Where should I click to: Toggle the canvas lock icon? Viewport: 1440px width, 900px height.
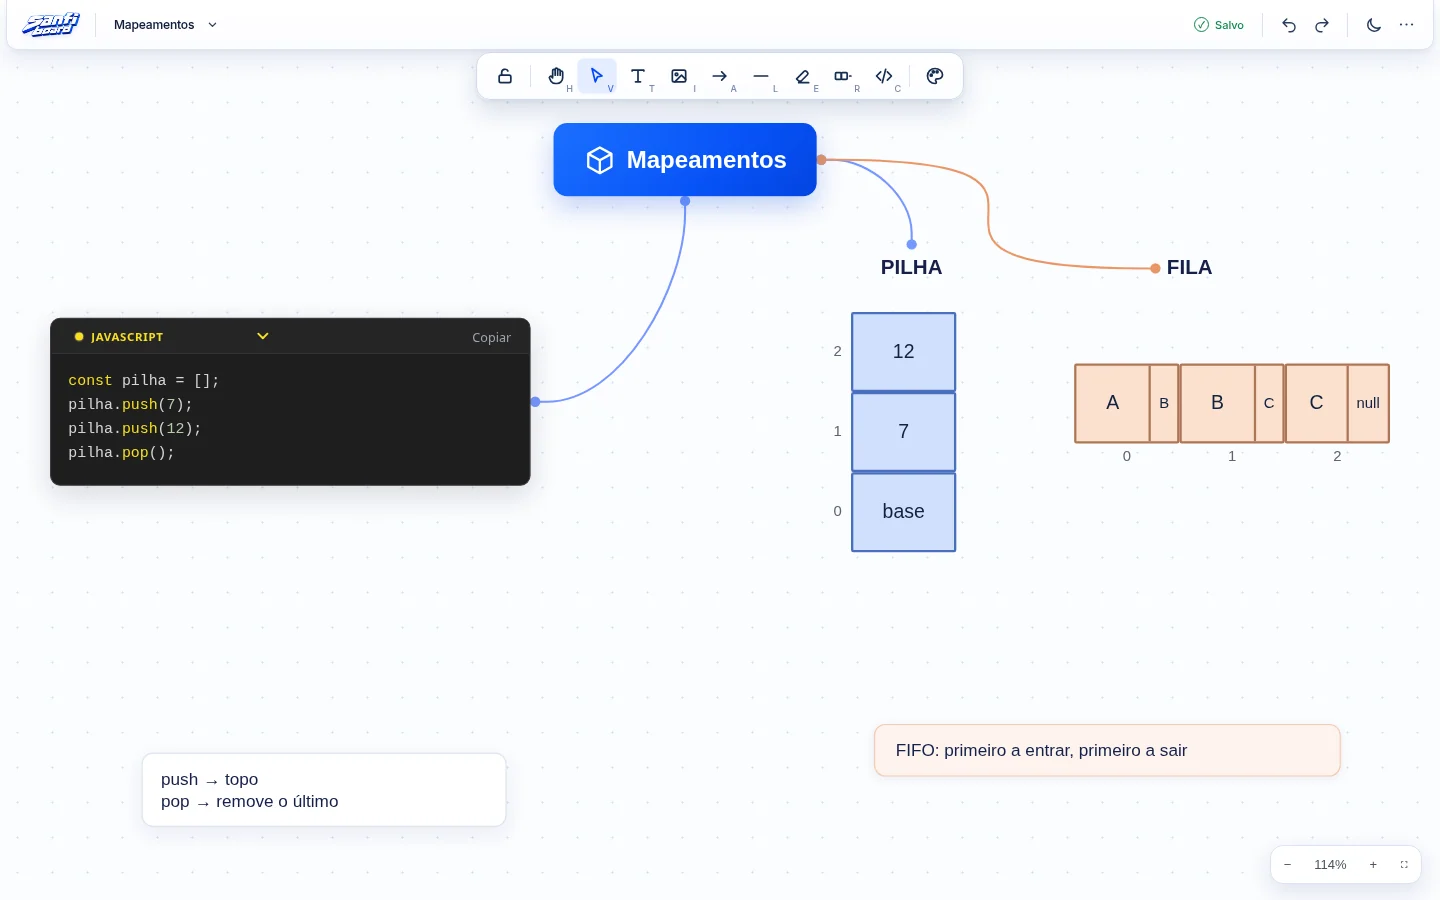tap(505, 76)
